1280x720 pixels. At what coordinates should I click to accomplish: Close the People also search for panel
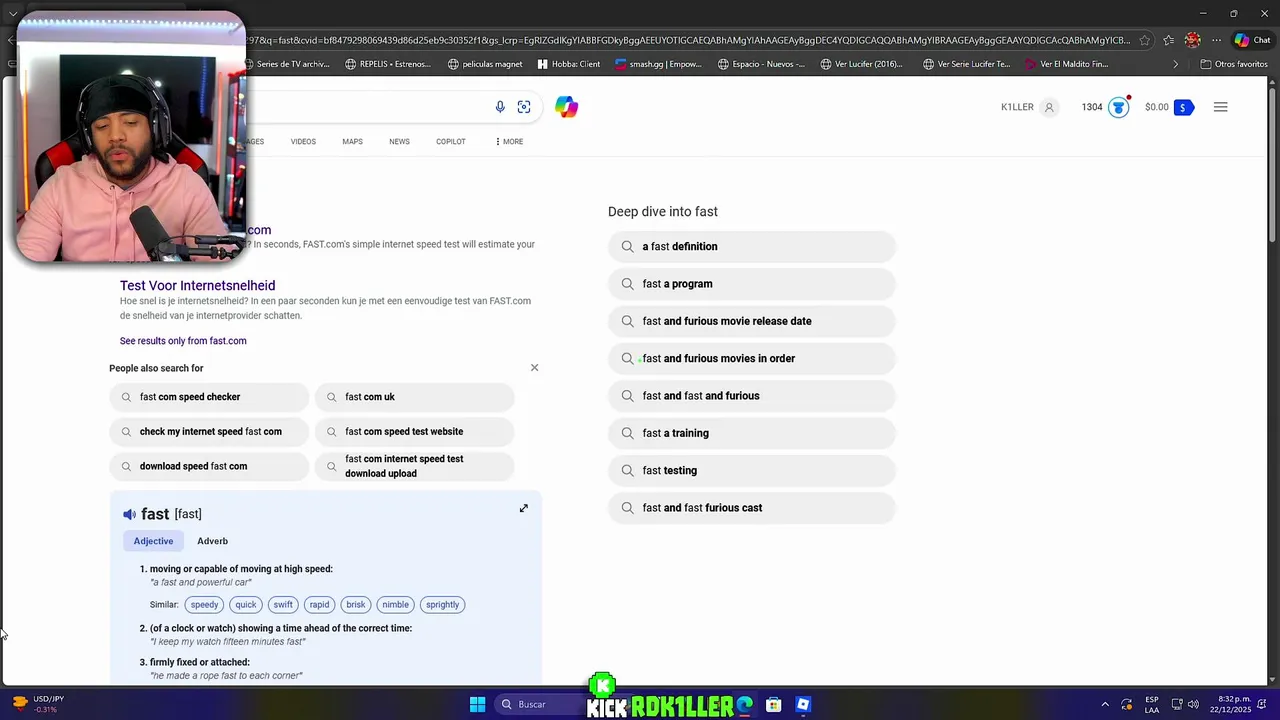click(534, 368)
